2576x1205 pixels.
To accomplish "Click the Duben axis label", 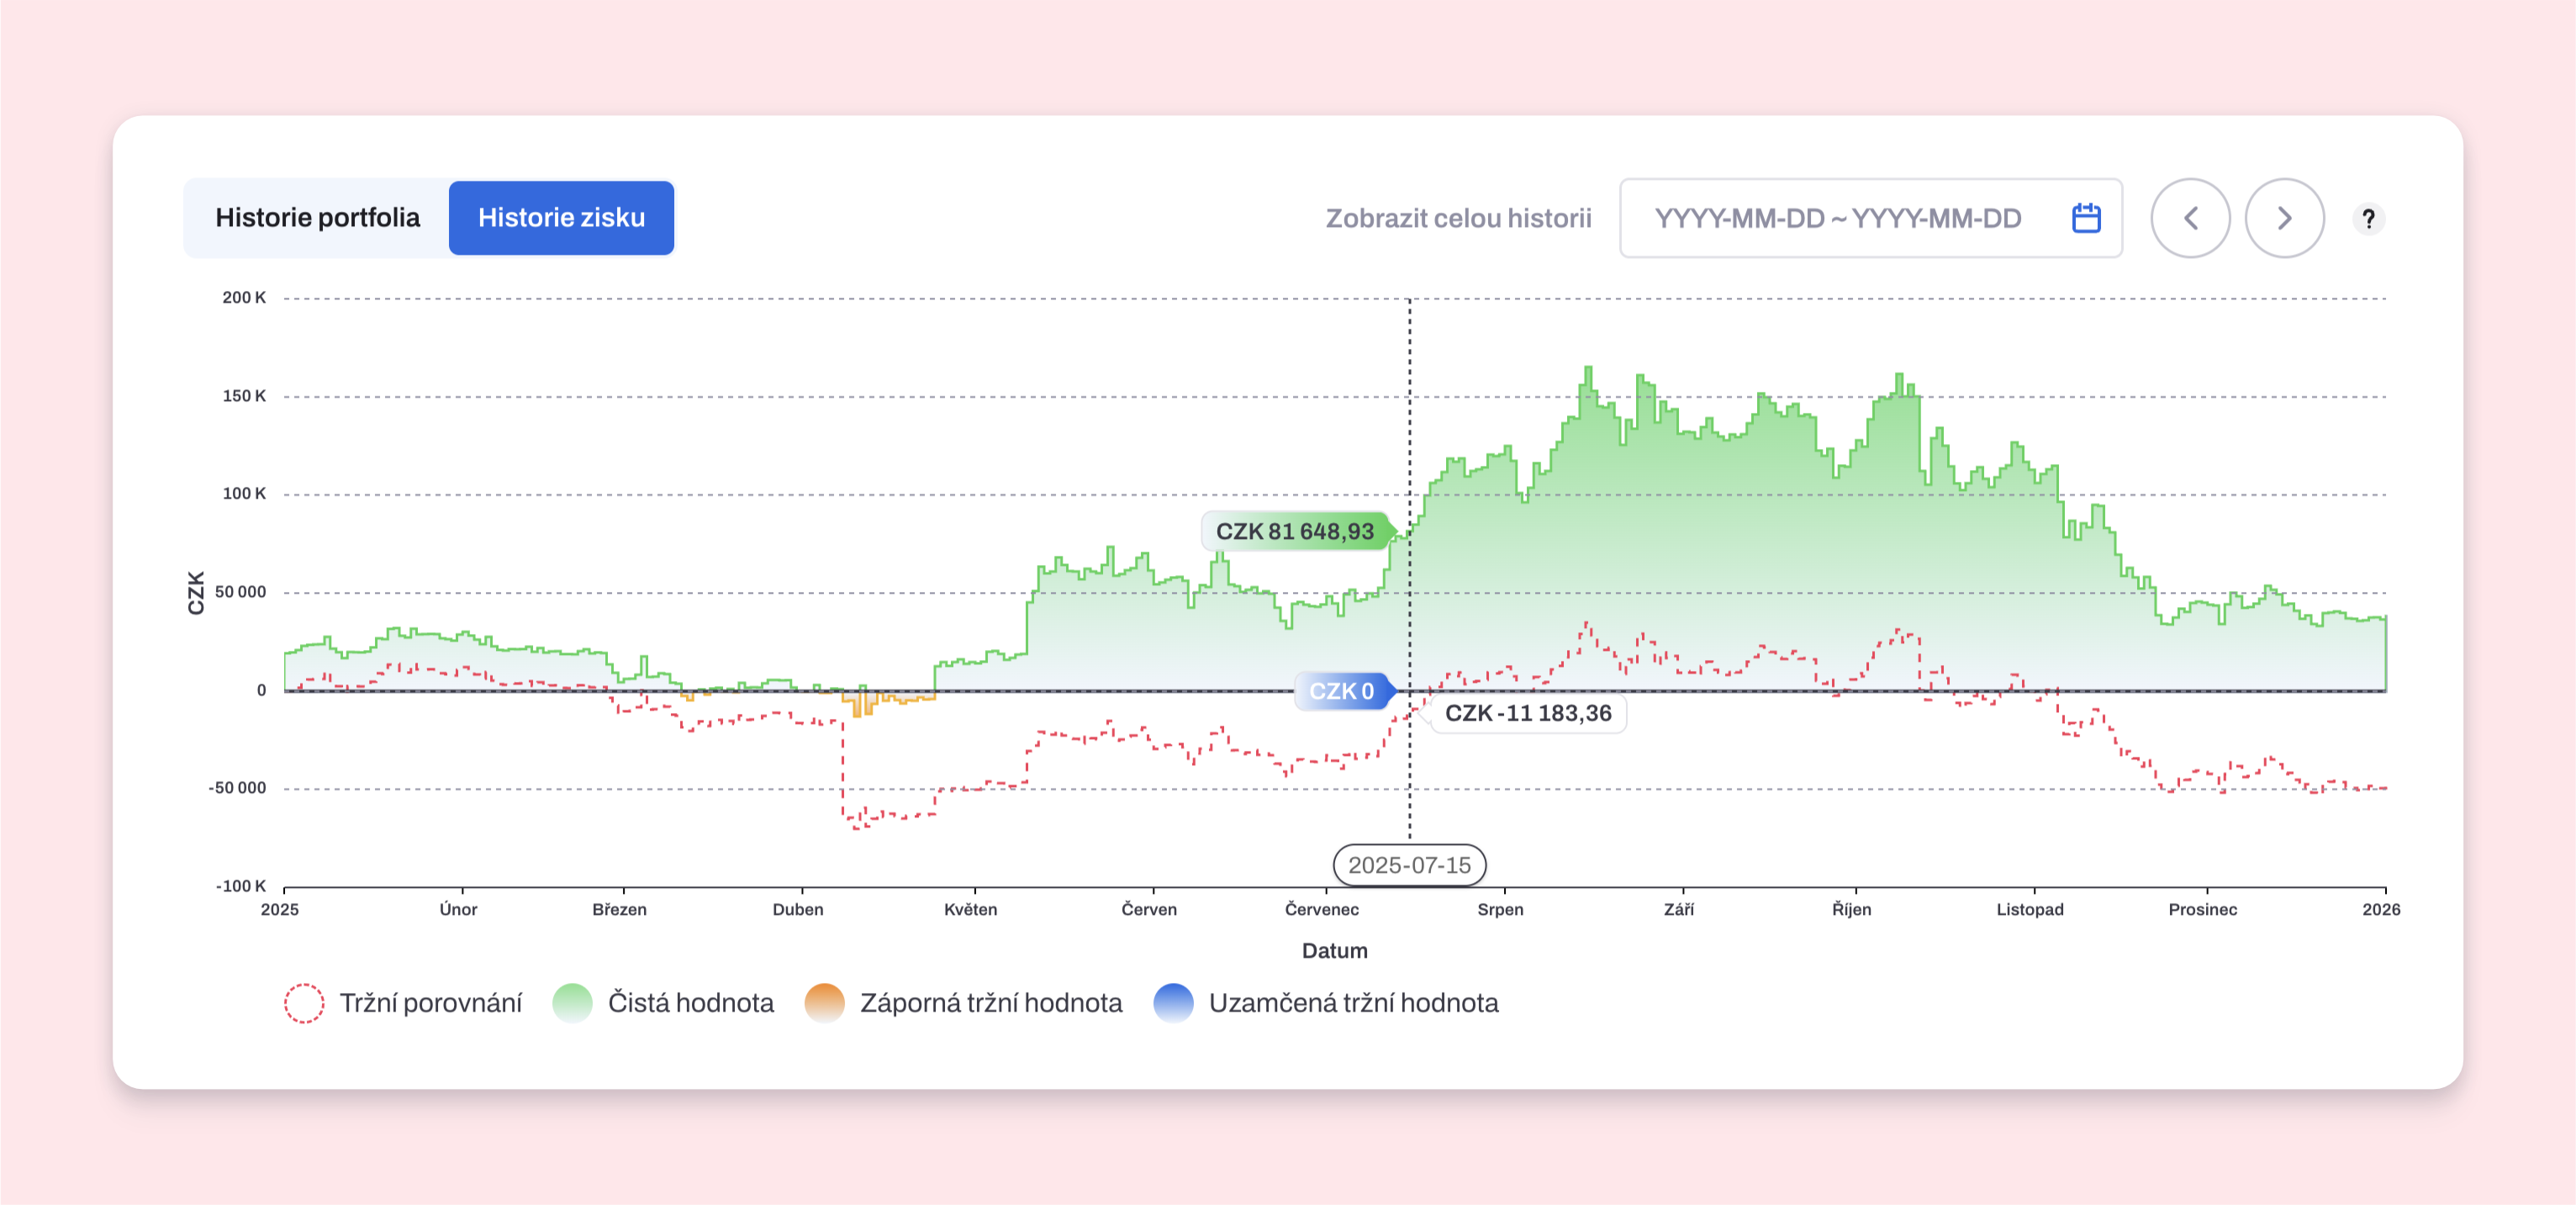I will tap(798, 910).
